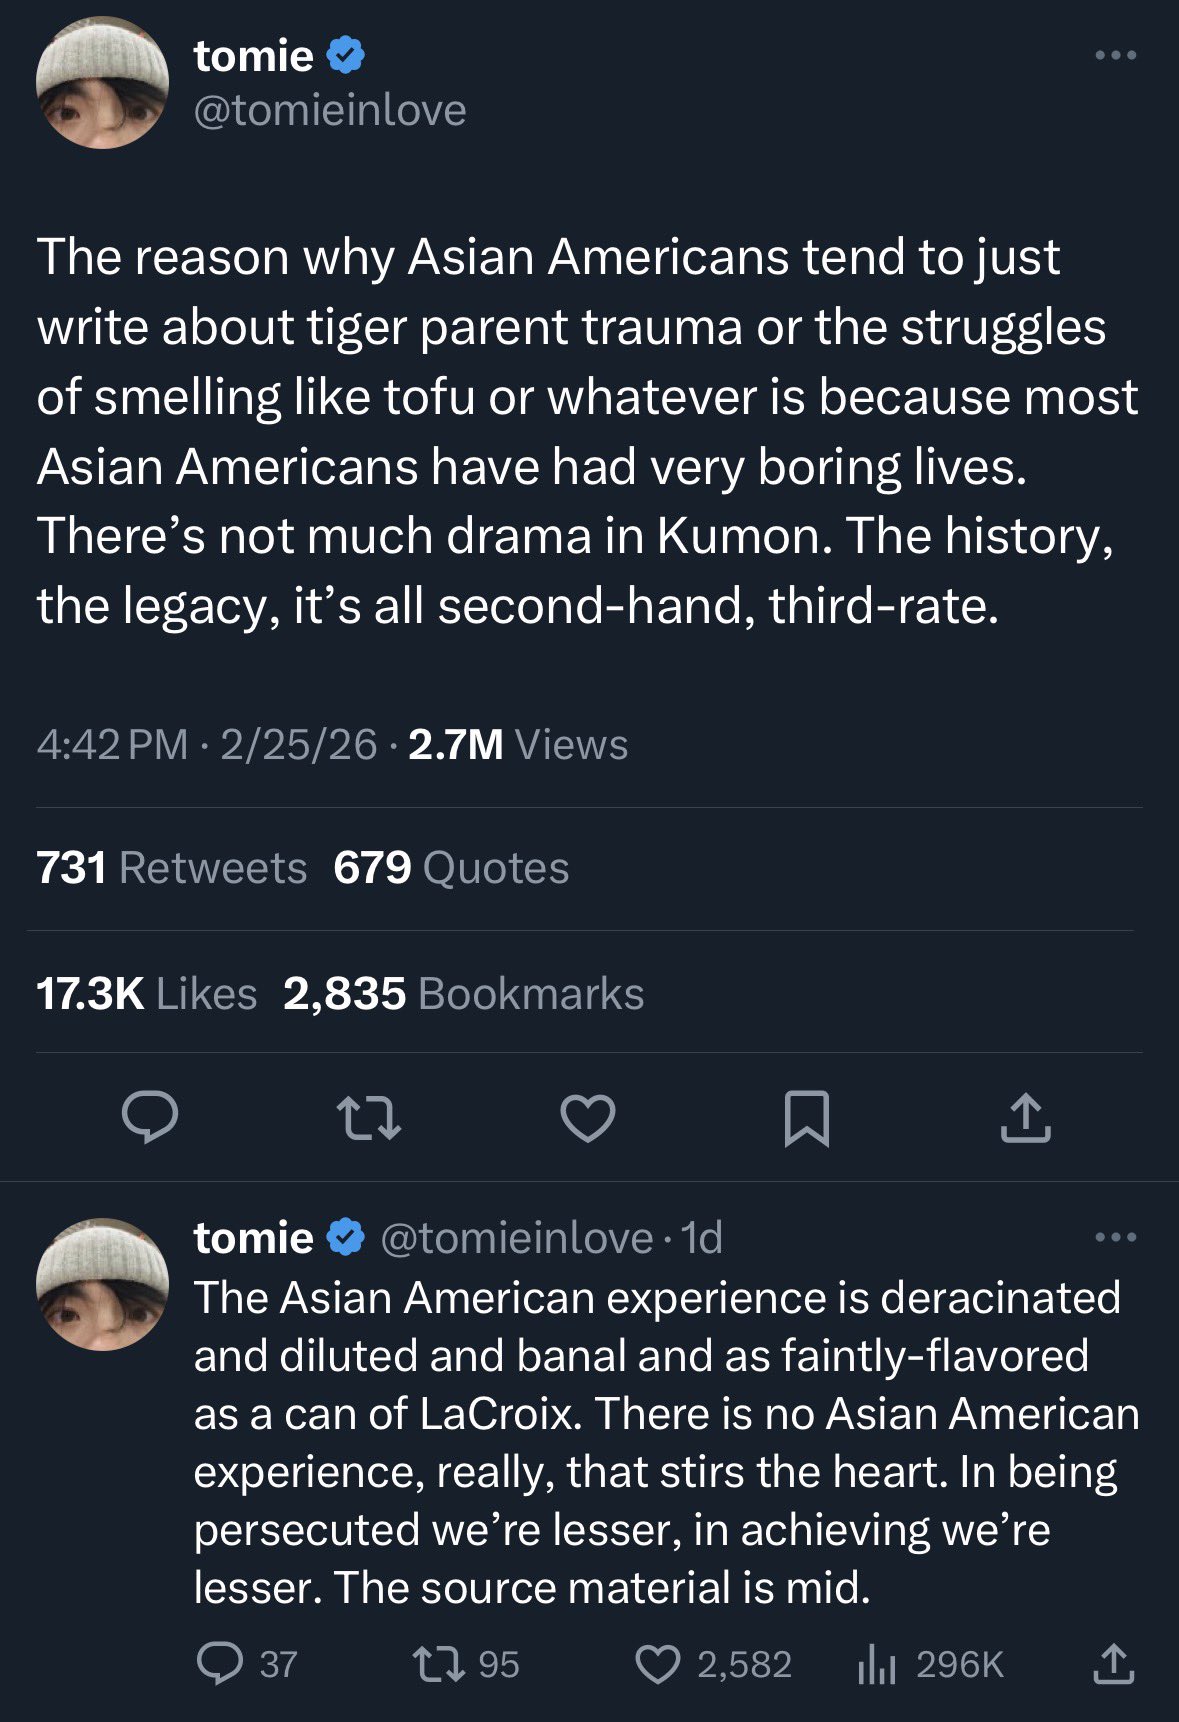
Task: View analytics for the 296K-view reply
Action: click(x=877, y=1665)
